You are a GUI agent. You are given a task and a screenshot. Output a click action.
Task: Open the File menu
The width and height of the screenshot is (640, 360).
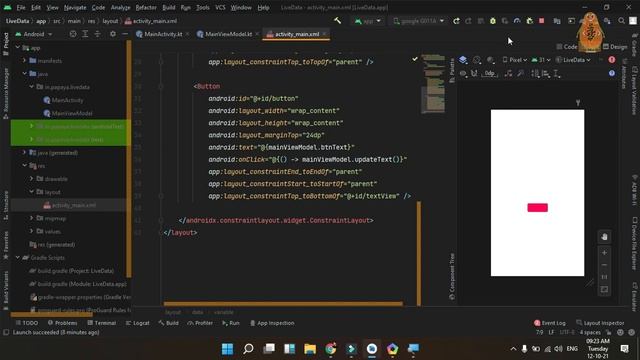(21, 7)
